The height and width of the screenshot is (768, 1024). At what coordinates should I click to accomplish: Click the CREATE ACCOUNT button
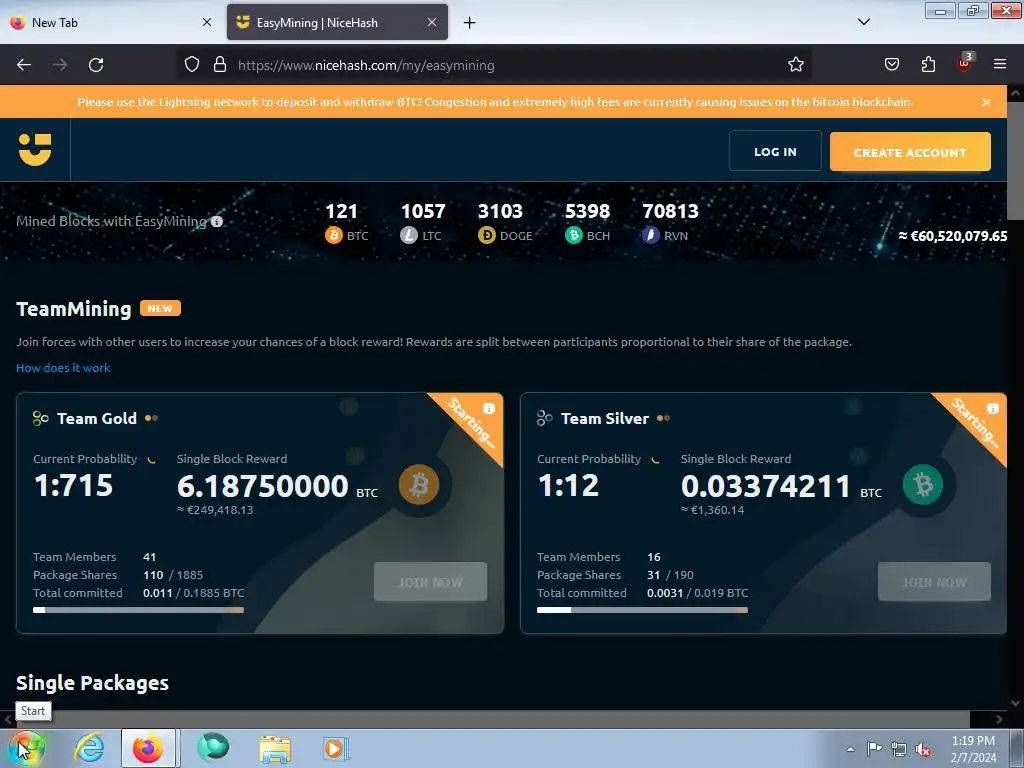click(x=910, y=152)
